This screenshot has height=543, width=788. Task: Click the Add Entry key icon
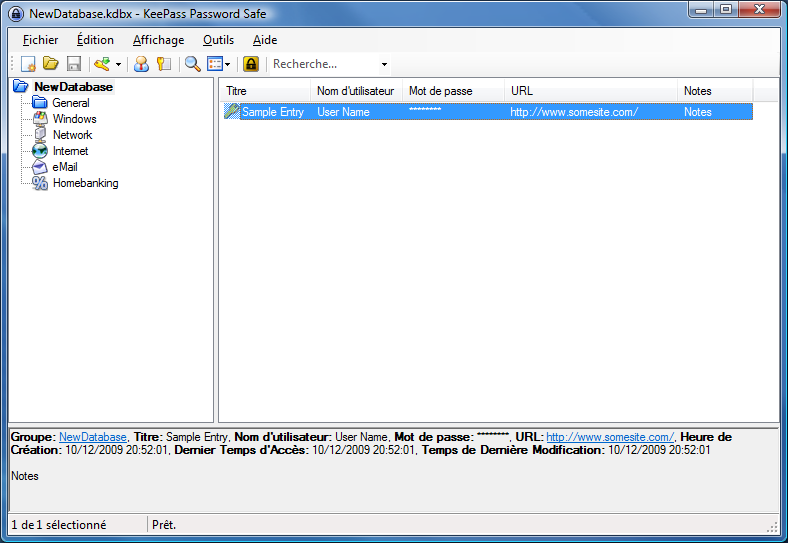tap(102, 64)
